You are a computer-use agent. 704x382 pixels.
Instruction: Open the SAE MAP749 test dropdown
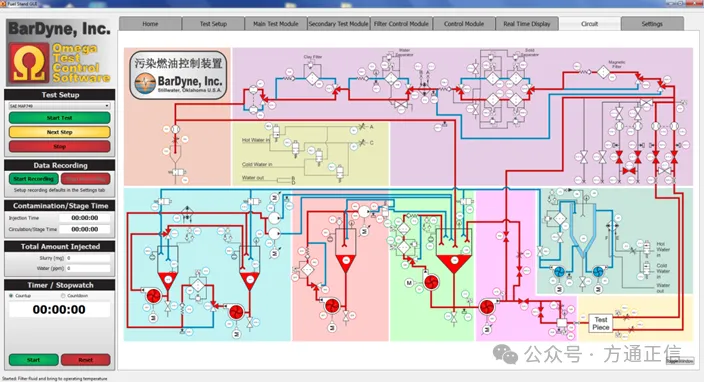[59, 106]
